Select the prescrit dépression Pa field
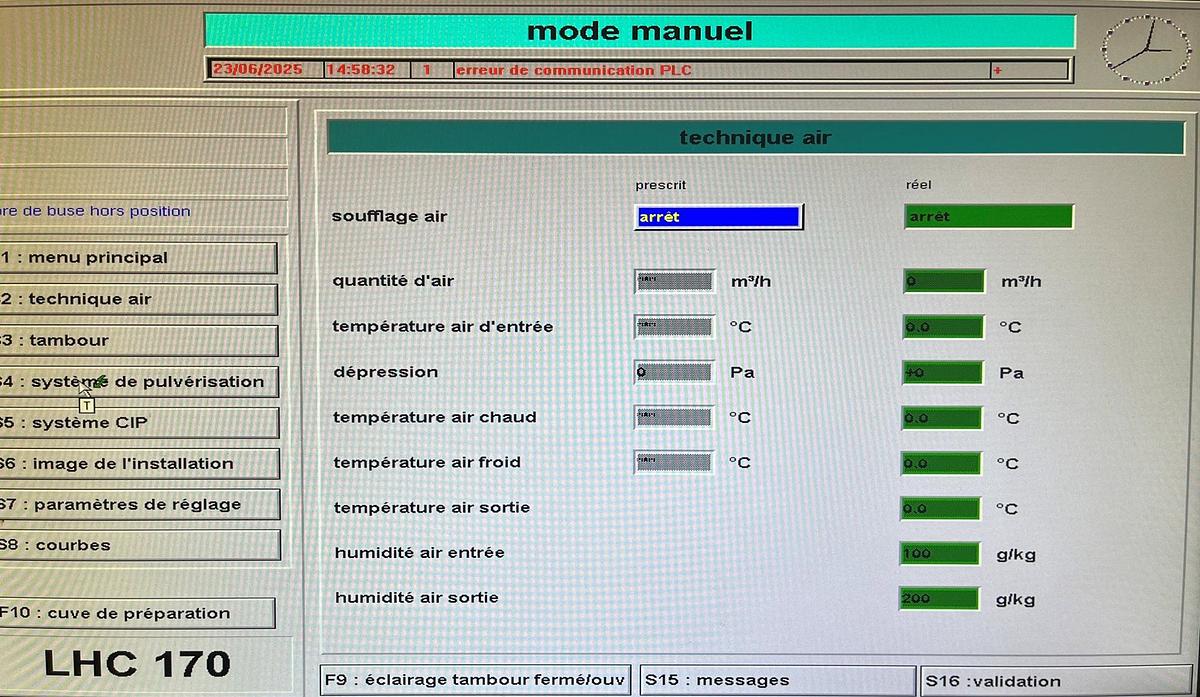1200x697 pixels. pyautogui.click(x=675, y=373)
